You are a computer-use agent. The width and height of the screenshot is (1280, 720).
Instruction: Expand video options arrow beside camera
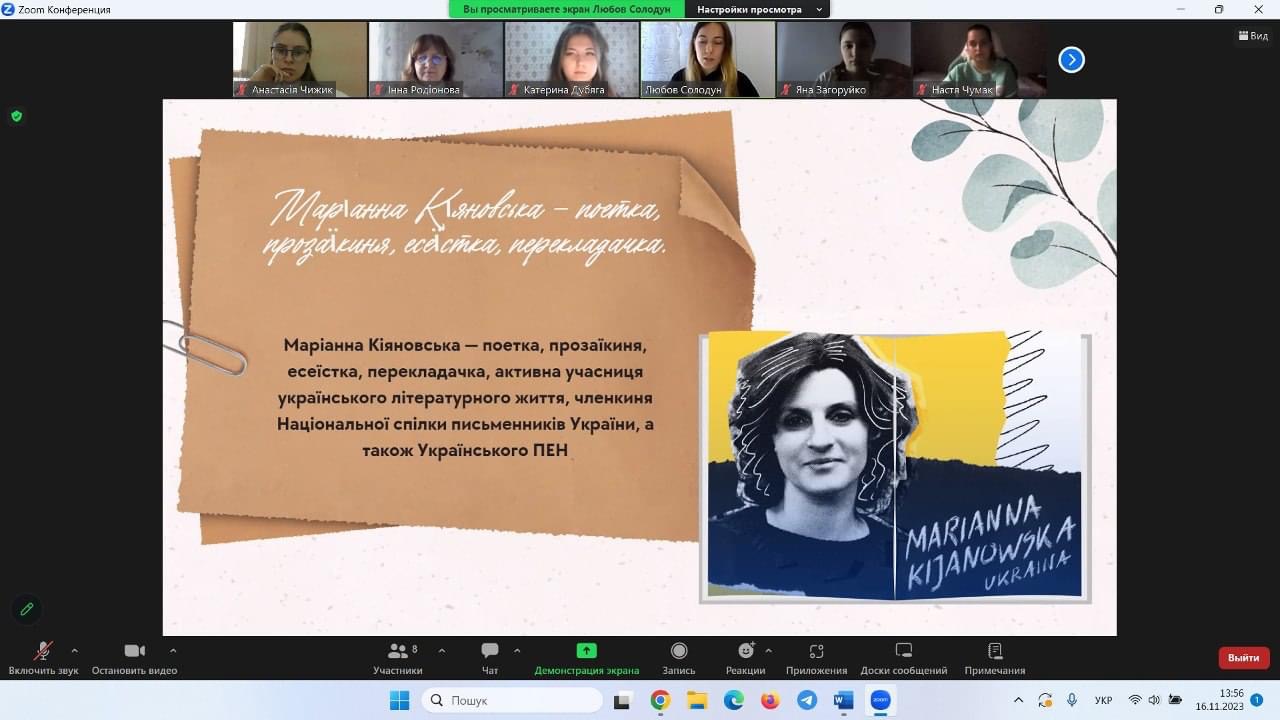pyautogui.click(x=173, y=650)
